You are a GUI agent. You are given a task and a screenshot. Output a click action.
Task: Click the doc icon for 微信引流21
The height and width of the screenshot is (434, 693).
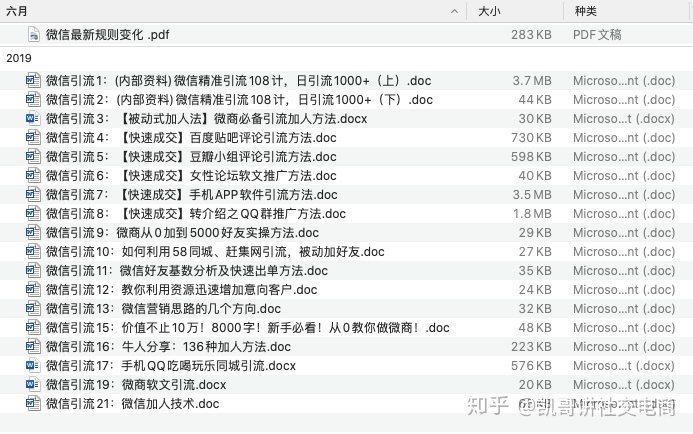[33, 404]
